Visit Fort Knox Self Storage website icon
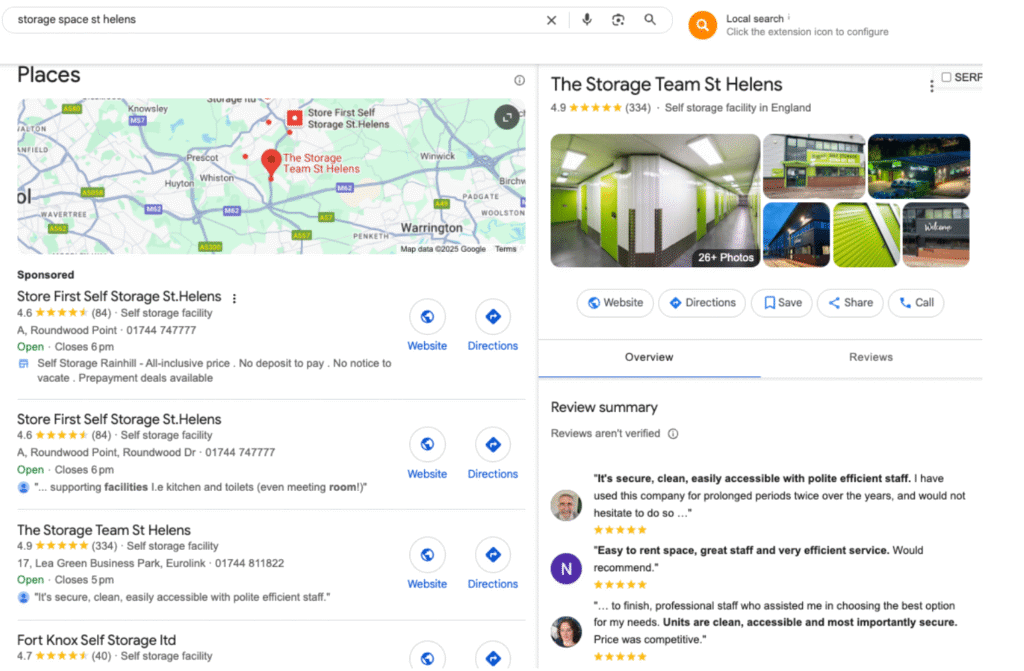Screen dimensions: 1024x671 coord(427,657)
